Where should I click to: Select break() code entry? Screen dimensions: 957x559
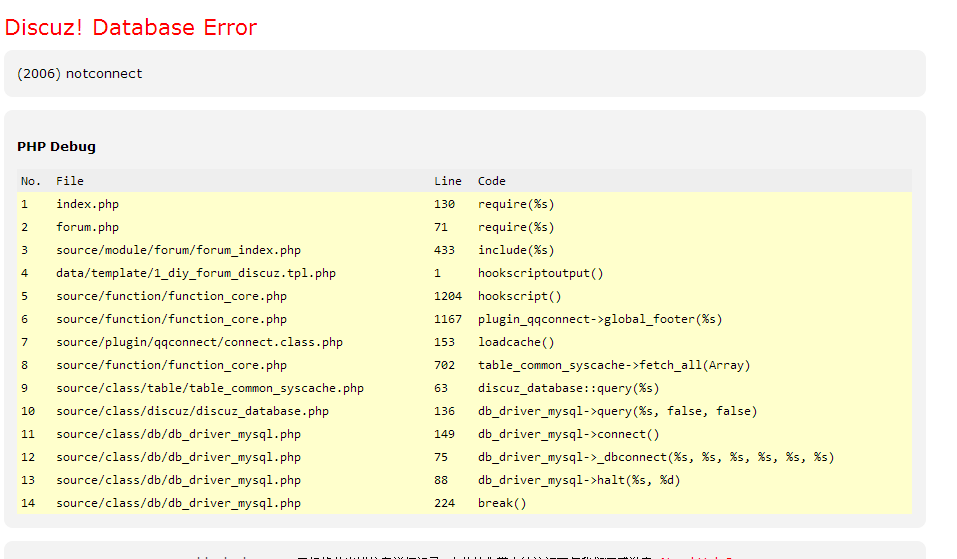[502, 503]
